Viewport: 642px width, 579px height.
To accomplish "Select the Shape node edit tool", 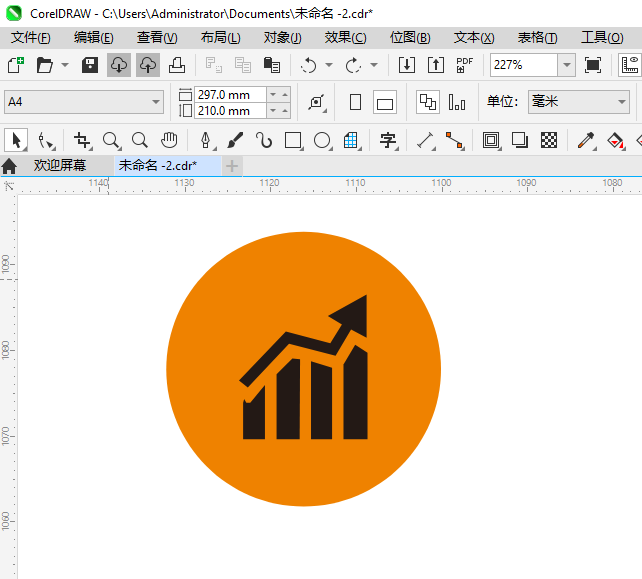I will click(x=45, y=140).
